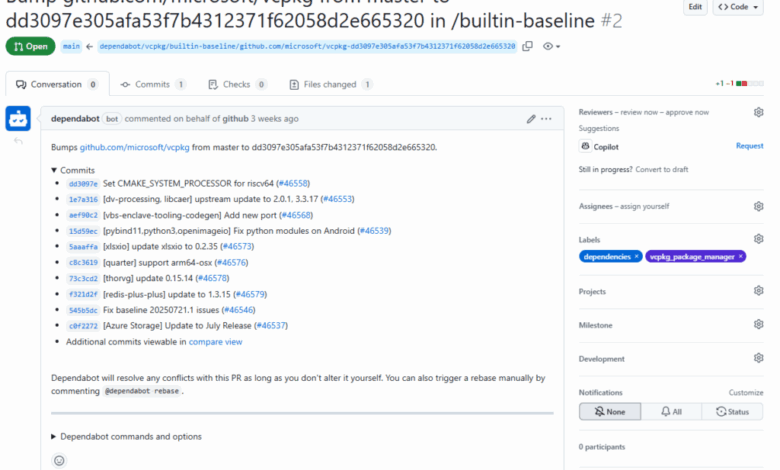The height and width of the screenshot is (470, 780).
Task: Open commit hash c0f2272
Action: click(83, 326)
